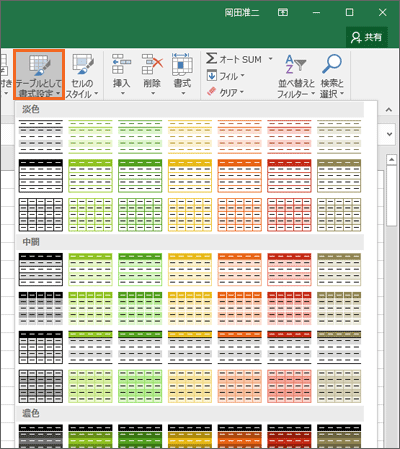Click the 淡色 section header

coord(31,109)
